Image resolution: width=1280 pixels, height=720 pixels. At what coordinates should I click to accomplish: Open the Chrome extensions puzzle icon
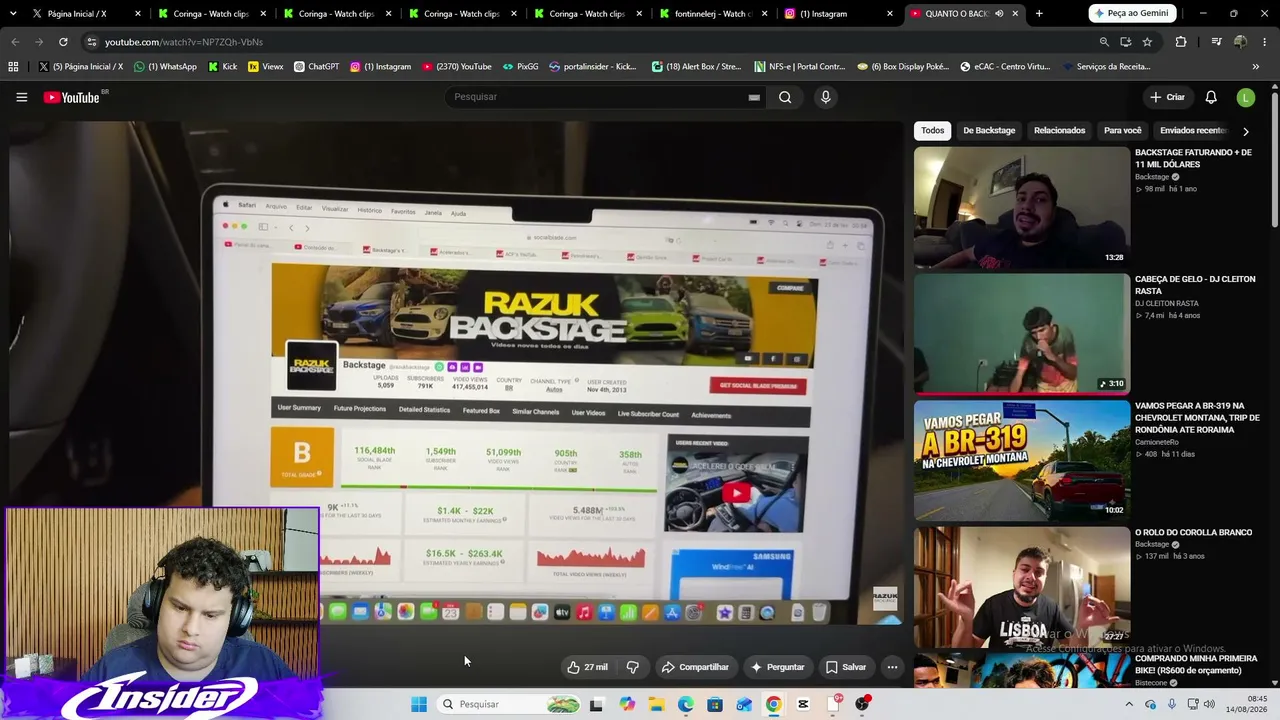coord(1181,42)
